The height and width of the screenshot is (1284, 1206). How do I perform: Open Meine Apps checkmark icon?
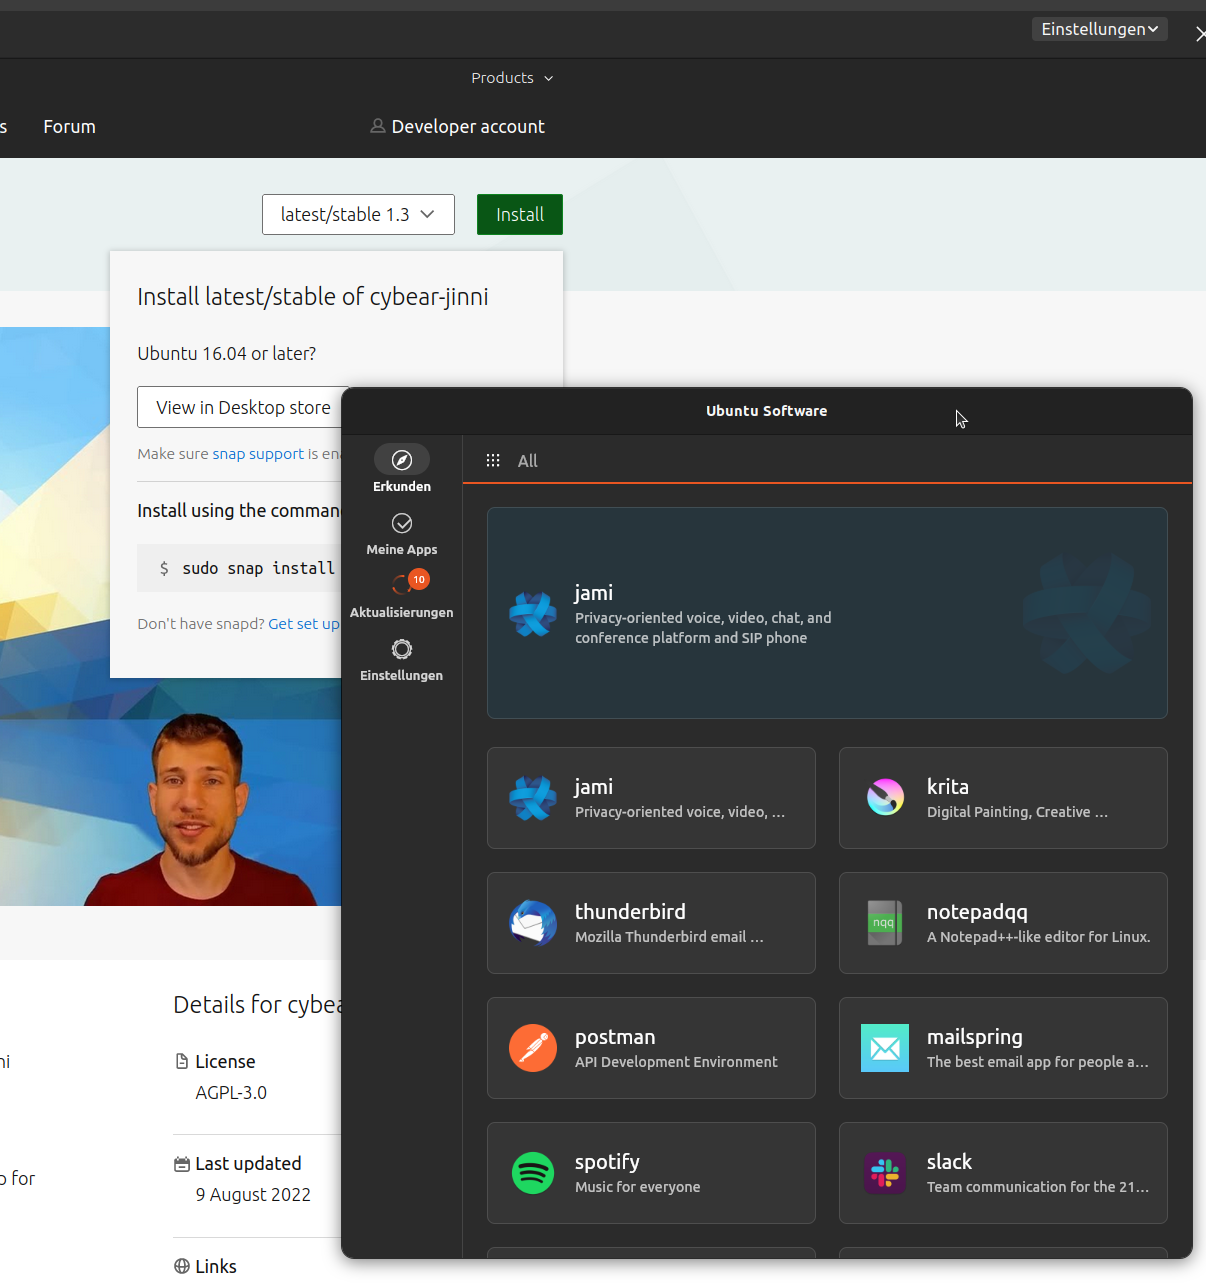[x=402, y=523]
